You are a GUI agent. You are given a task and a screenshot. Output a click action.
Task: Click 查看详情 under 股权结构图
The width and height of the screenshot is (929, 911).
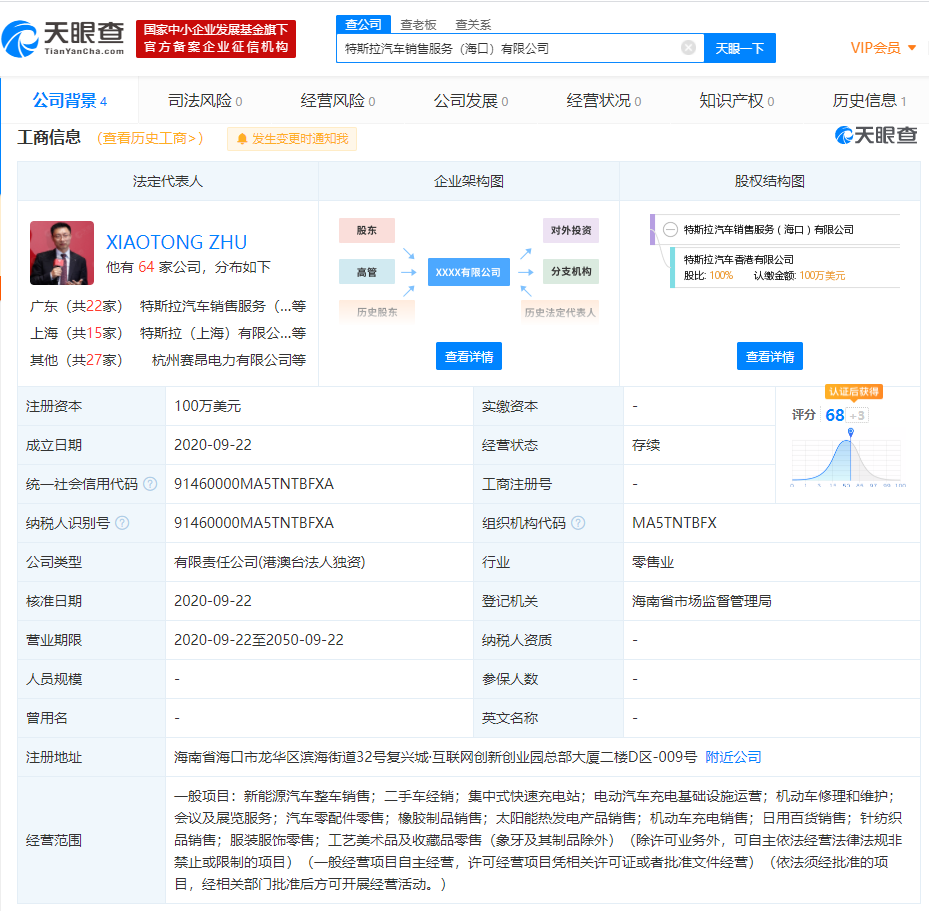pyautogui.click(x=769, y=355)
